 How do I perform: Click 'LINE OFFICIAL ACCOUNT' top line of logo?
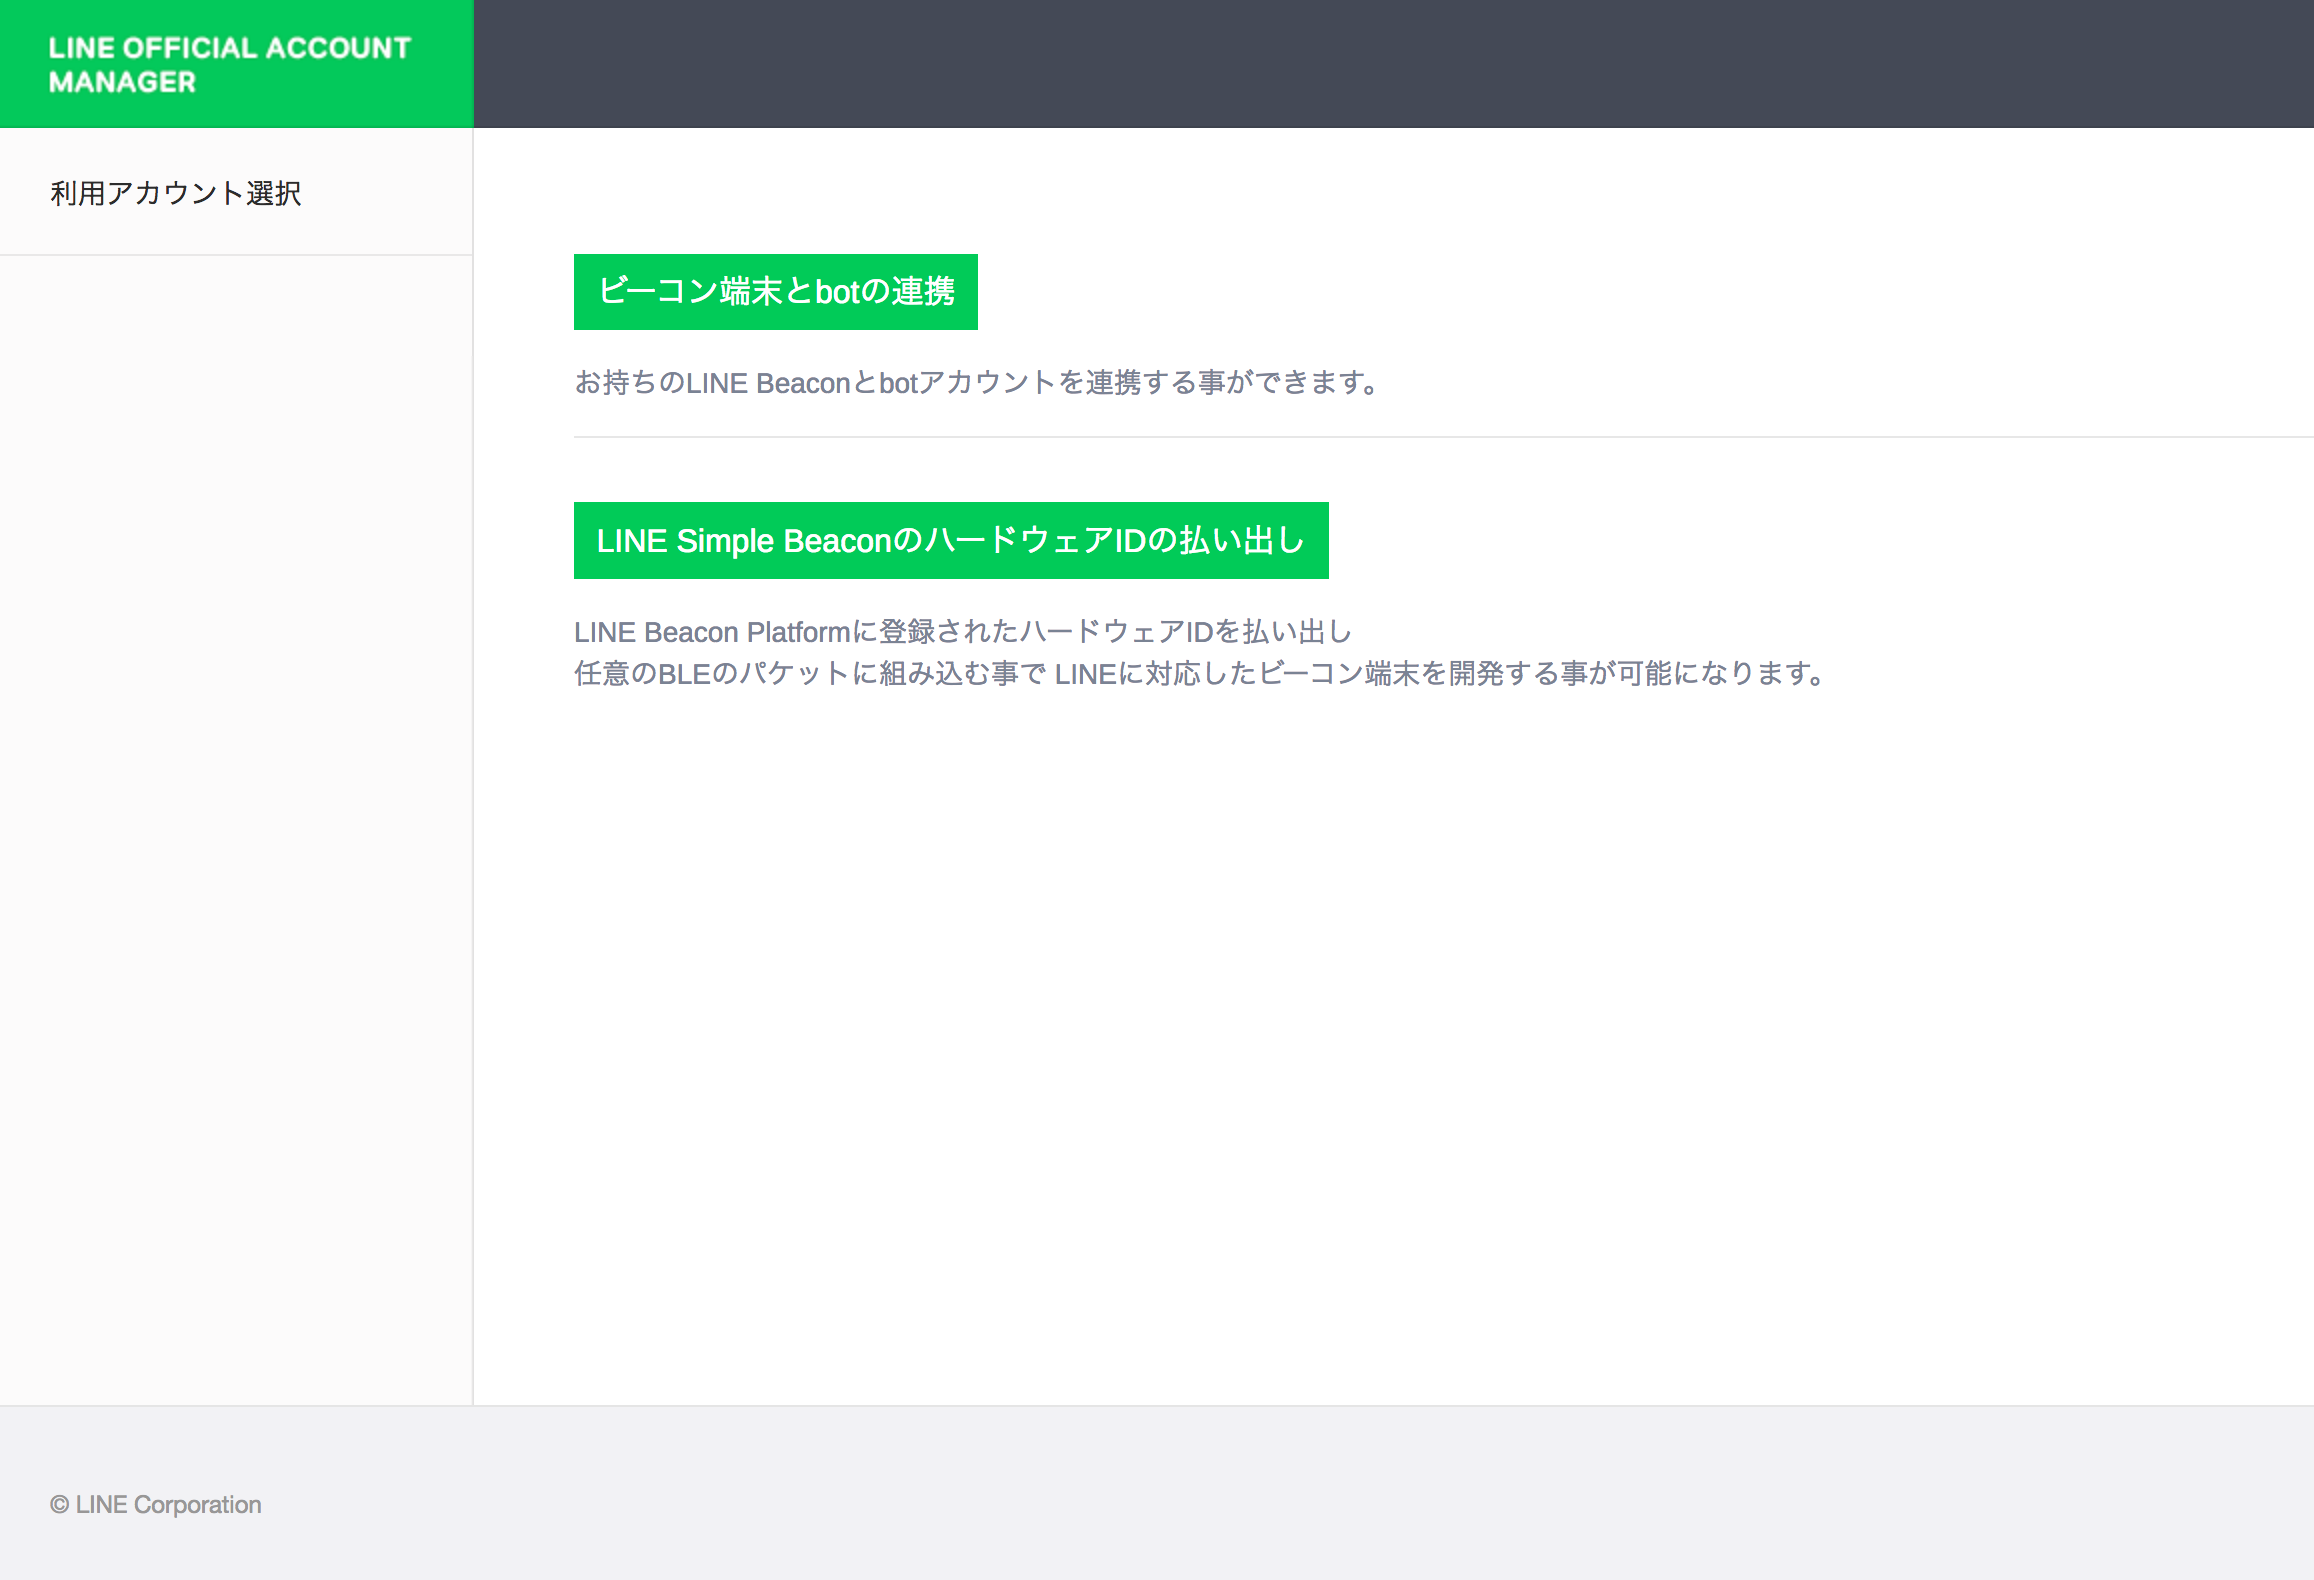(x=229, y=48)
